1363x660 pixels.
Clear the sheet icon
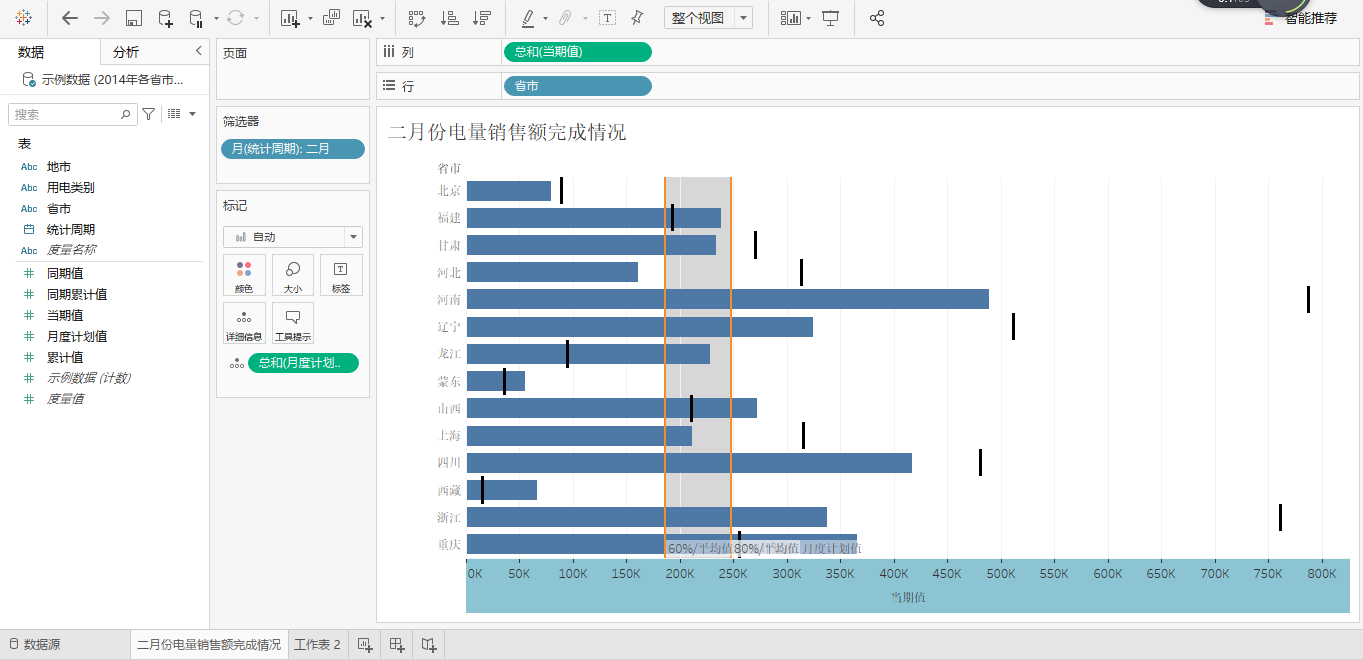pyautogui.click(x=363, y=18)
